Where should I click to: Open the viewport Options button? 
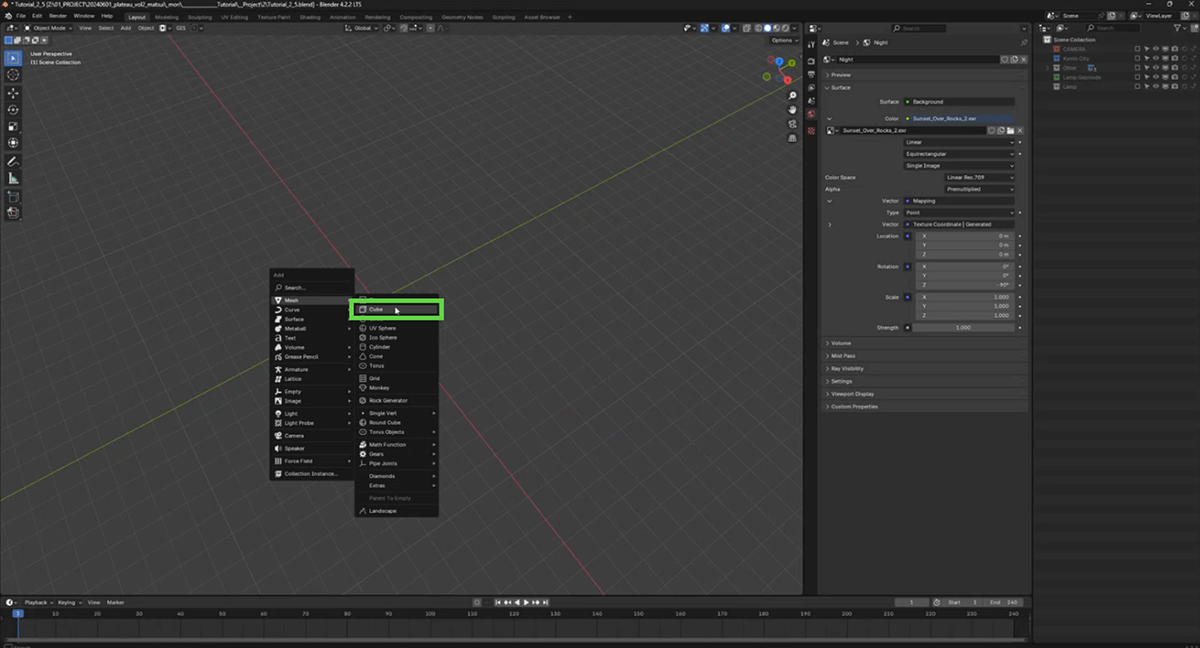(783, 40)
